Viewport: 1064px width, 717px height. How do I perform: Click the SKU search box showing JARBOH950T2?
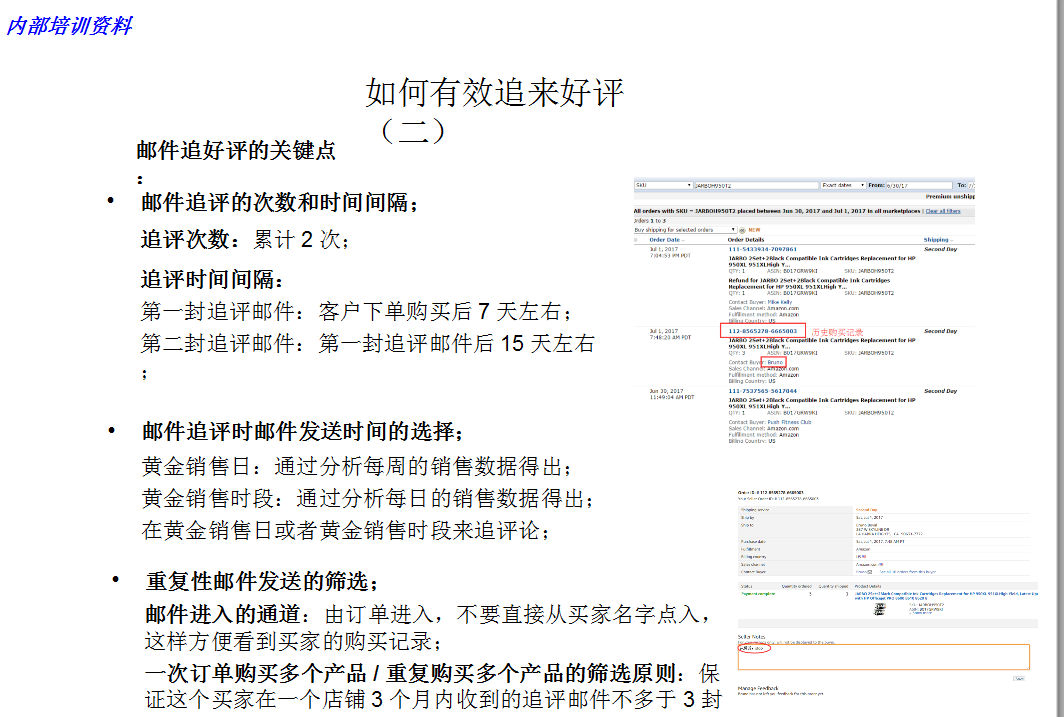[x=752, y=185]
